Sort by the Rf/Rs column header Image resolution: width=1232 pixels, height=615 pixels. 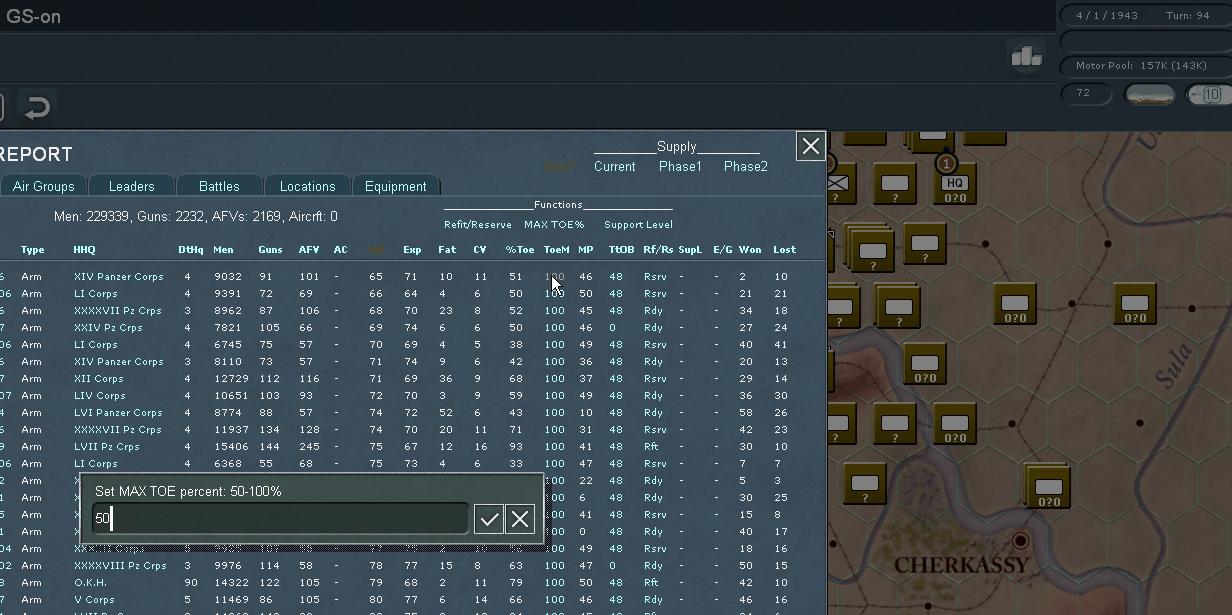(x=658, y=250)
